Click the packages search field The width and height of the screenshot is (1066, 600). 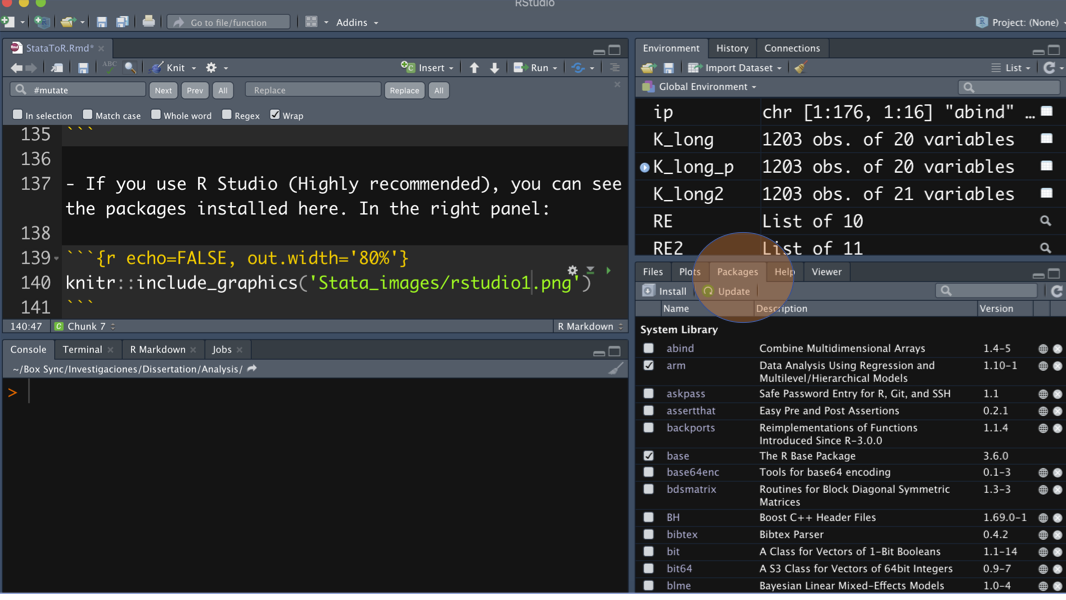click(x=987, y=291)
